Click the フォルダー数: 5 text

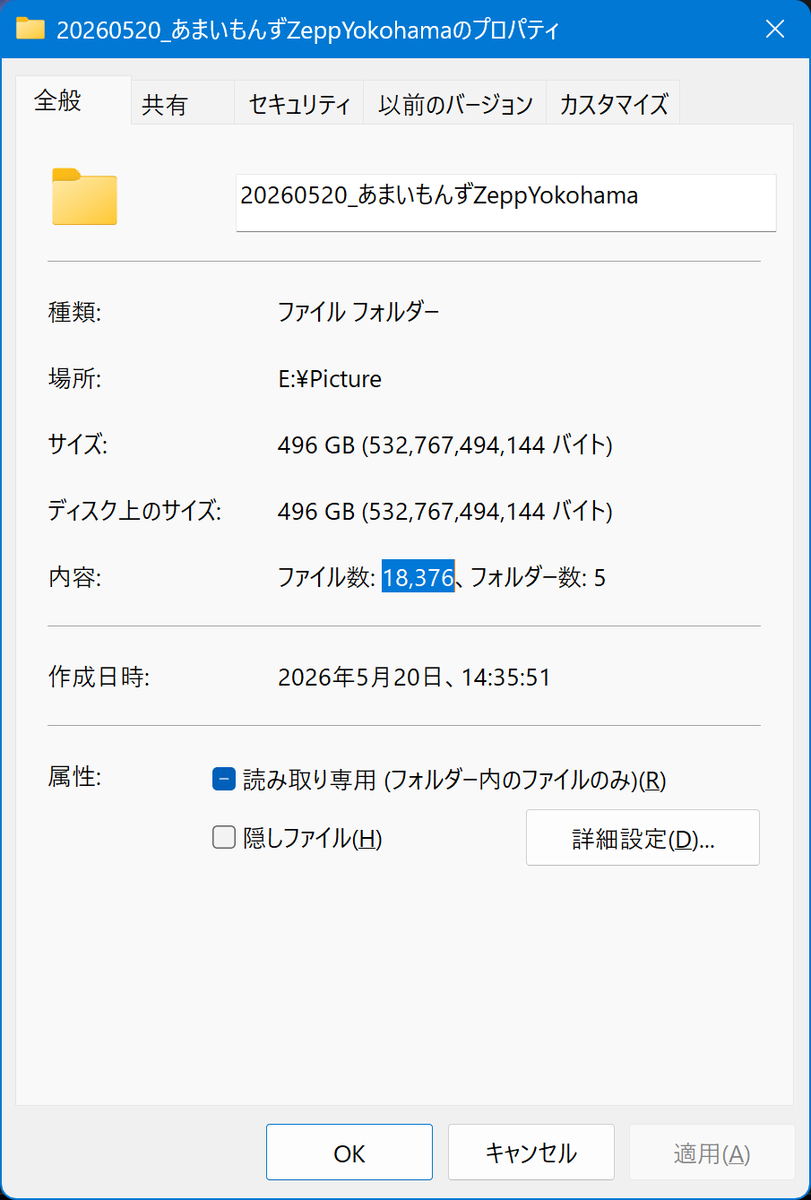537,577
